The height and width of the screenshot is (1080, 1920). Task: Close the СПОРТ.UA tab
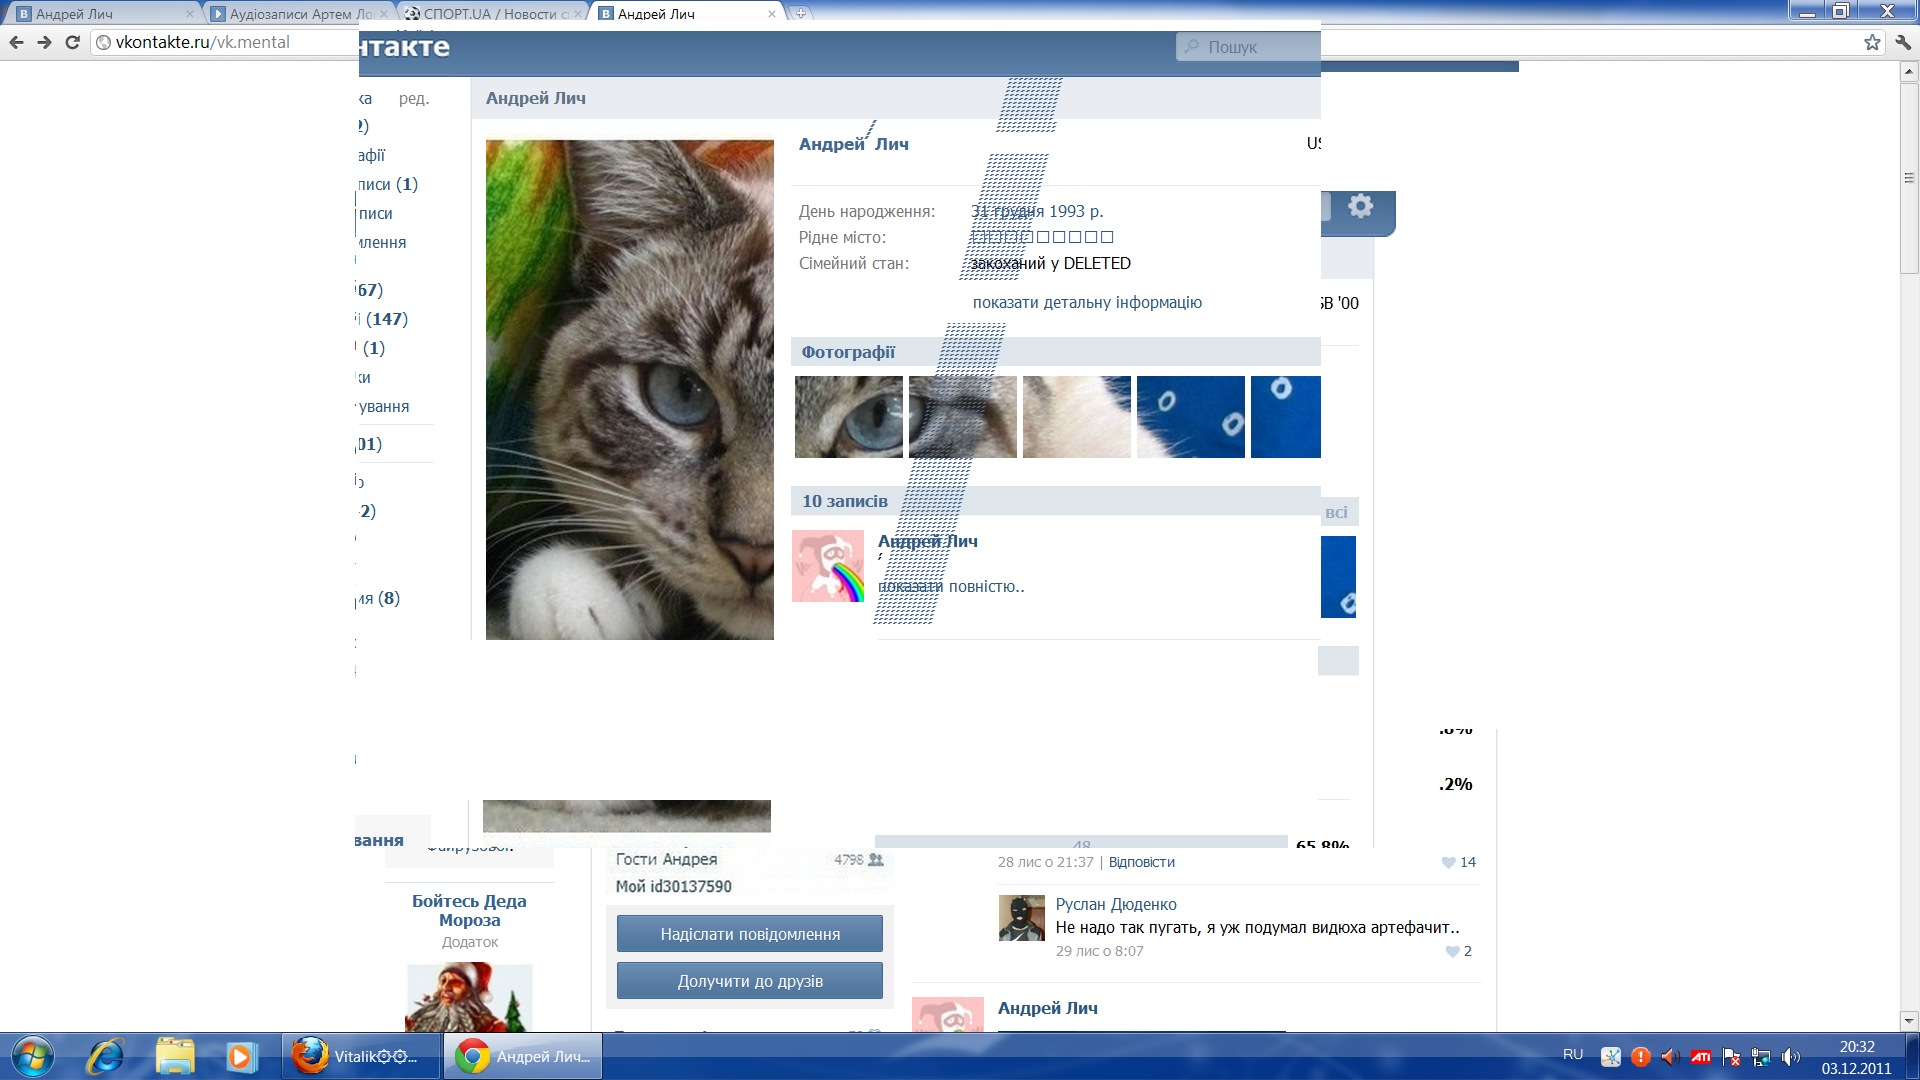577,14
